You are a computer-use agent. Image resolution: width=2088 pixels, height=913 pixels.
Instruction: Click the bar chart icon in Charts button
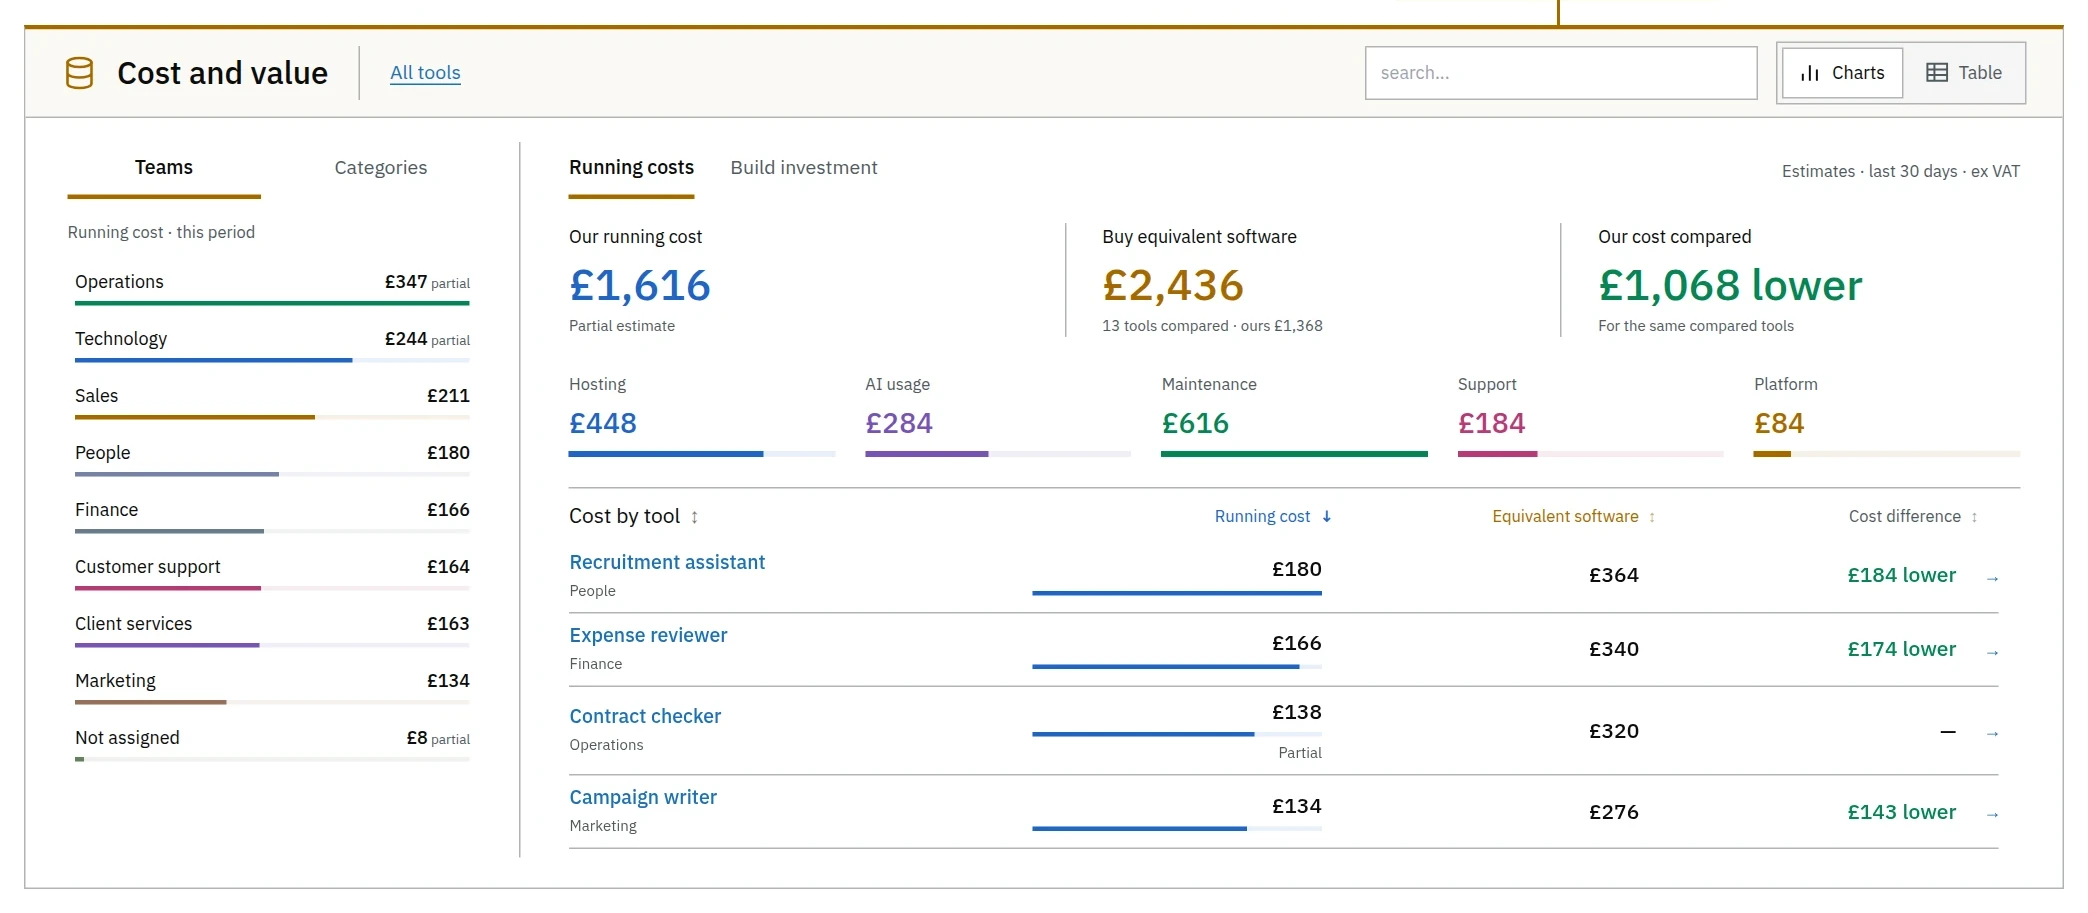click(x=1810, y=73)
